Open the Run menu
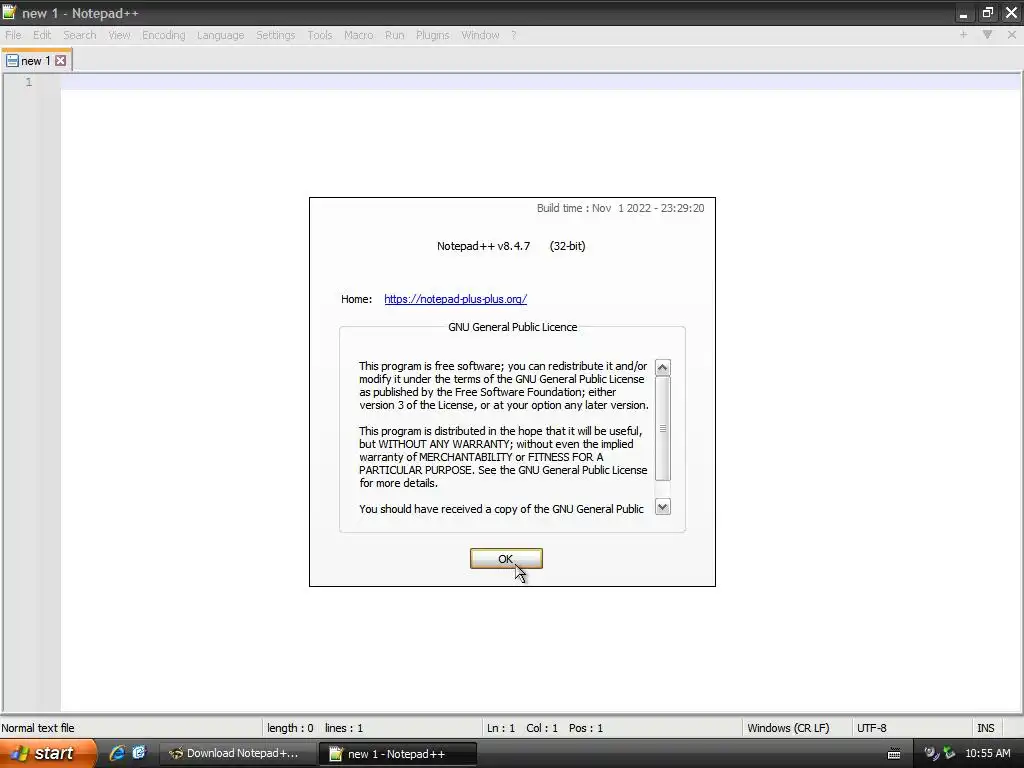 click(394, 35)
